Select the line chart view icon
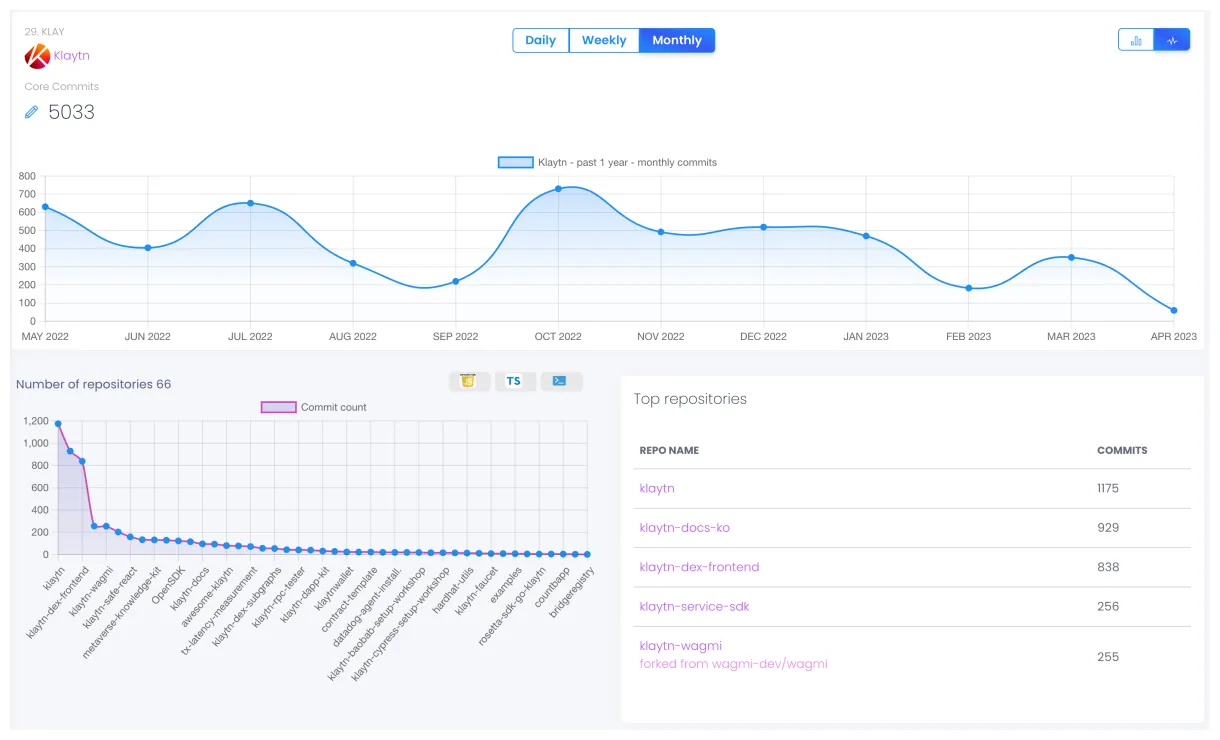 pos(1172,40)
